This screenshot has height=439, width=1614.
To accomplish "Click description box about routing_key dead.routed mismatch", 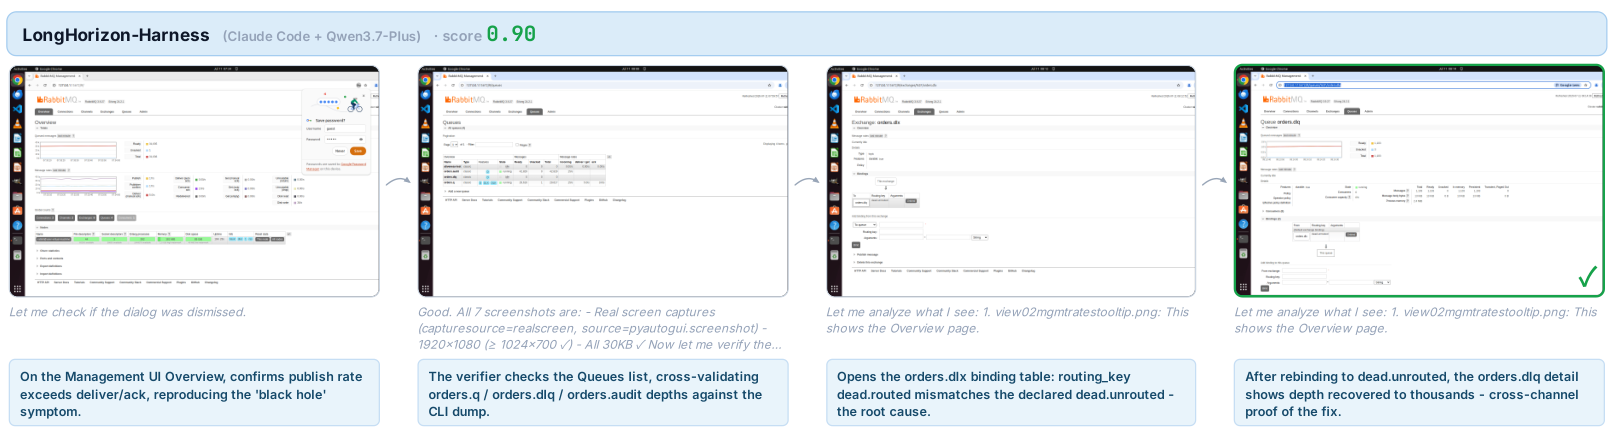I will tap(1011, 393).
